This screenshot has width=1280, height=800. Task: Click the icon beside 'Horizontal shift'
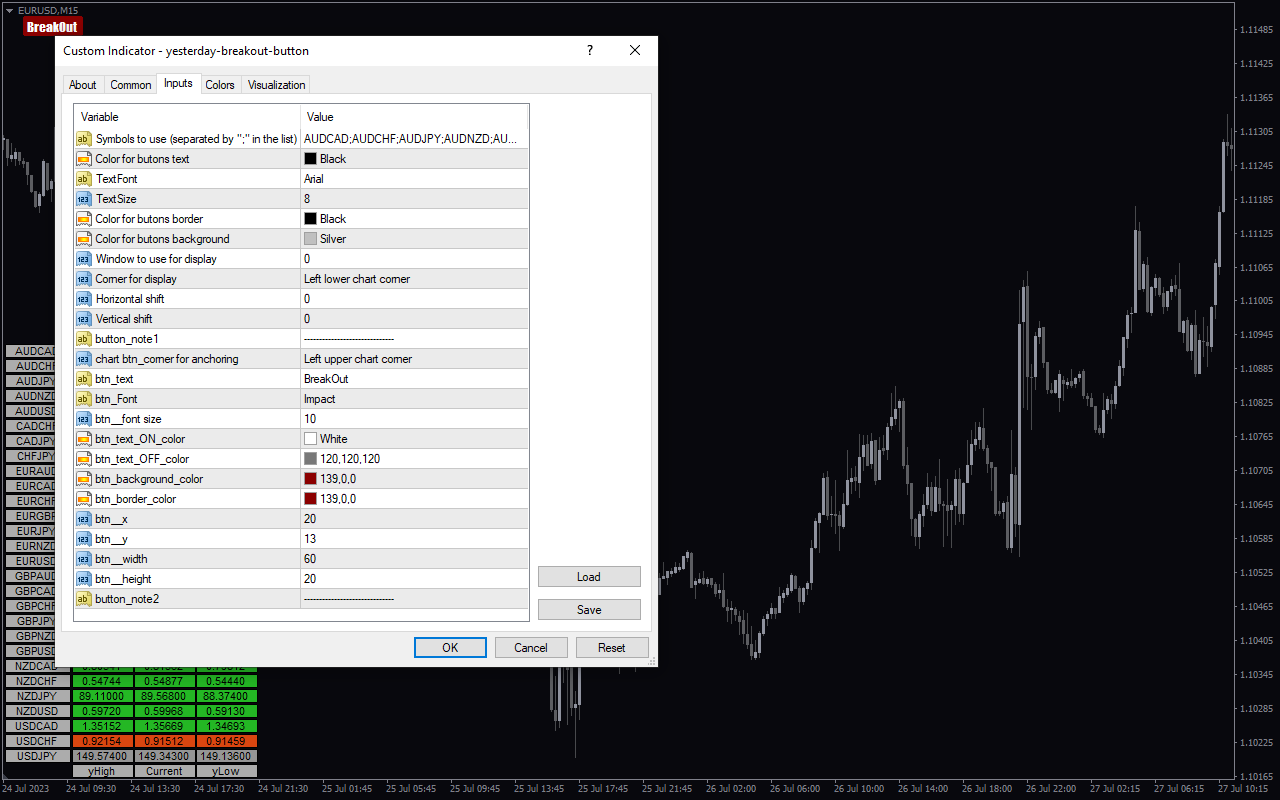pyautogui.click(x=84, y=299)
